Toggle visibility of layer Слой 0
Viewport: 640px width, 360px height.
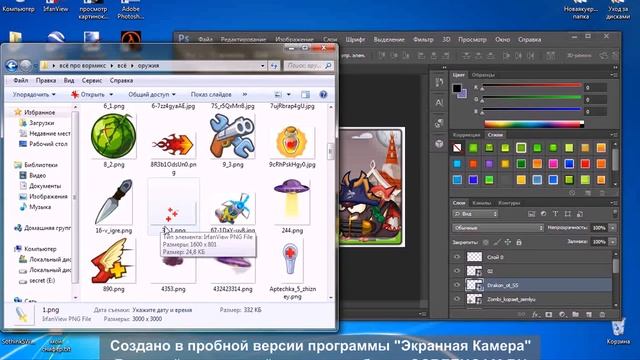click(457, 257)
